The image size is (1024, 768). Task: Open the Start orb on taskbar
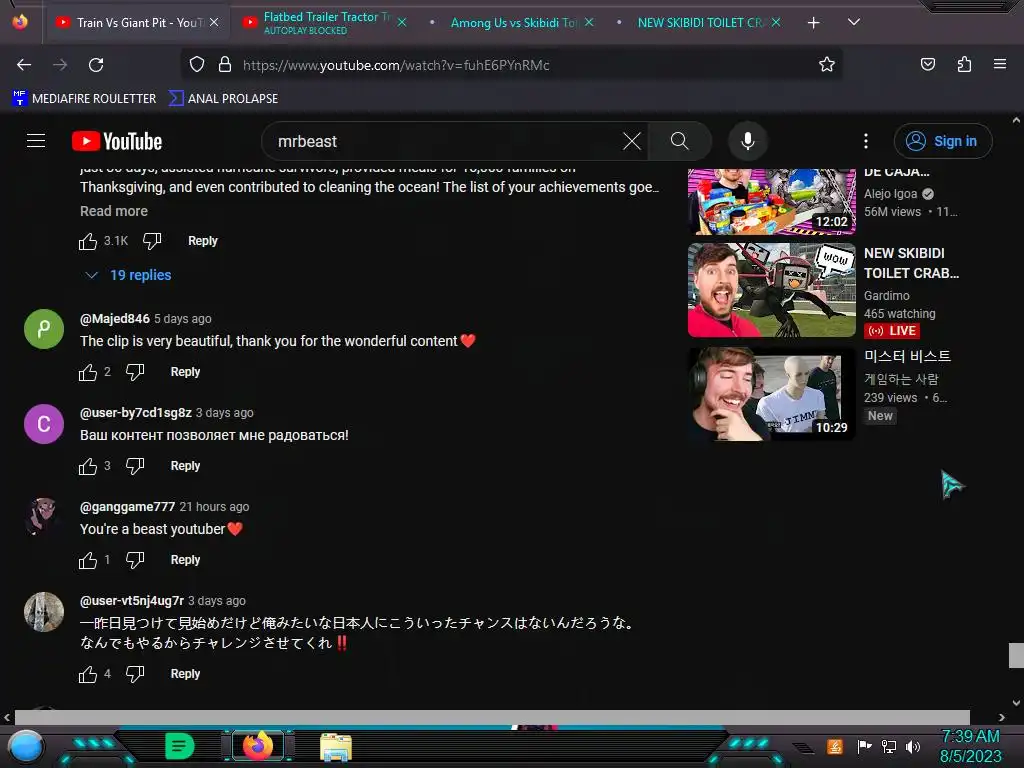click(25, 746)
